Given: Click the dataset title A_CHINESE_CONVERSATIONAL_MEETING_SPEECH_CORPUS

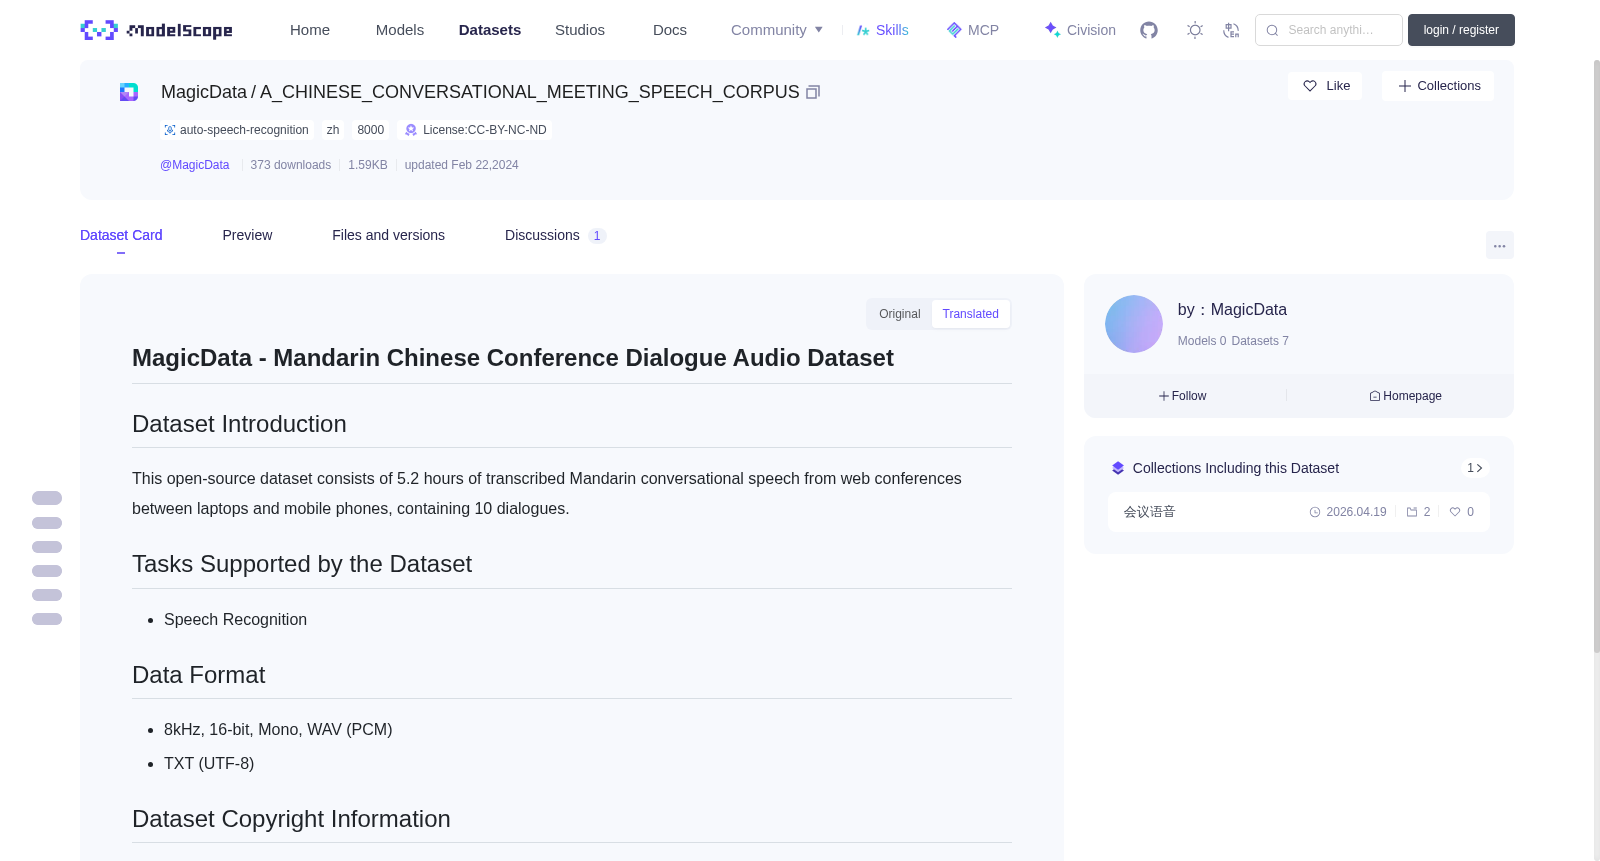Looking at the screenshot, I should pos(530,92).
